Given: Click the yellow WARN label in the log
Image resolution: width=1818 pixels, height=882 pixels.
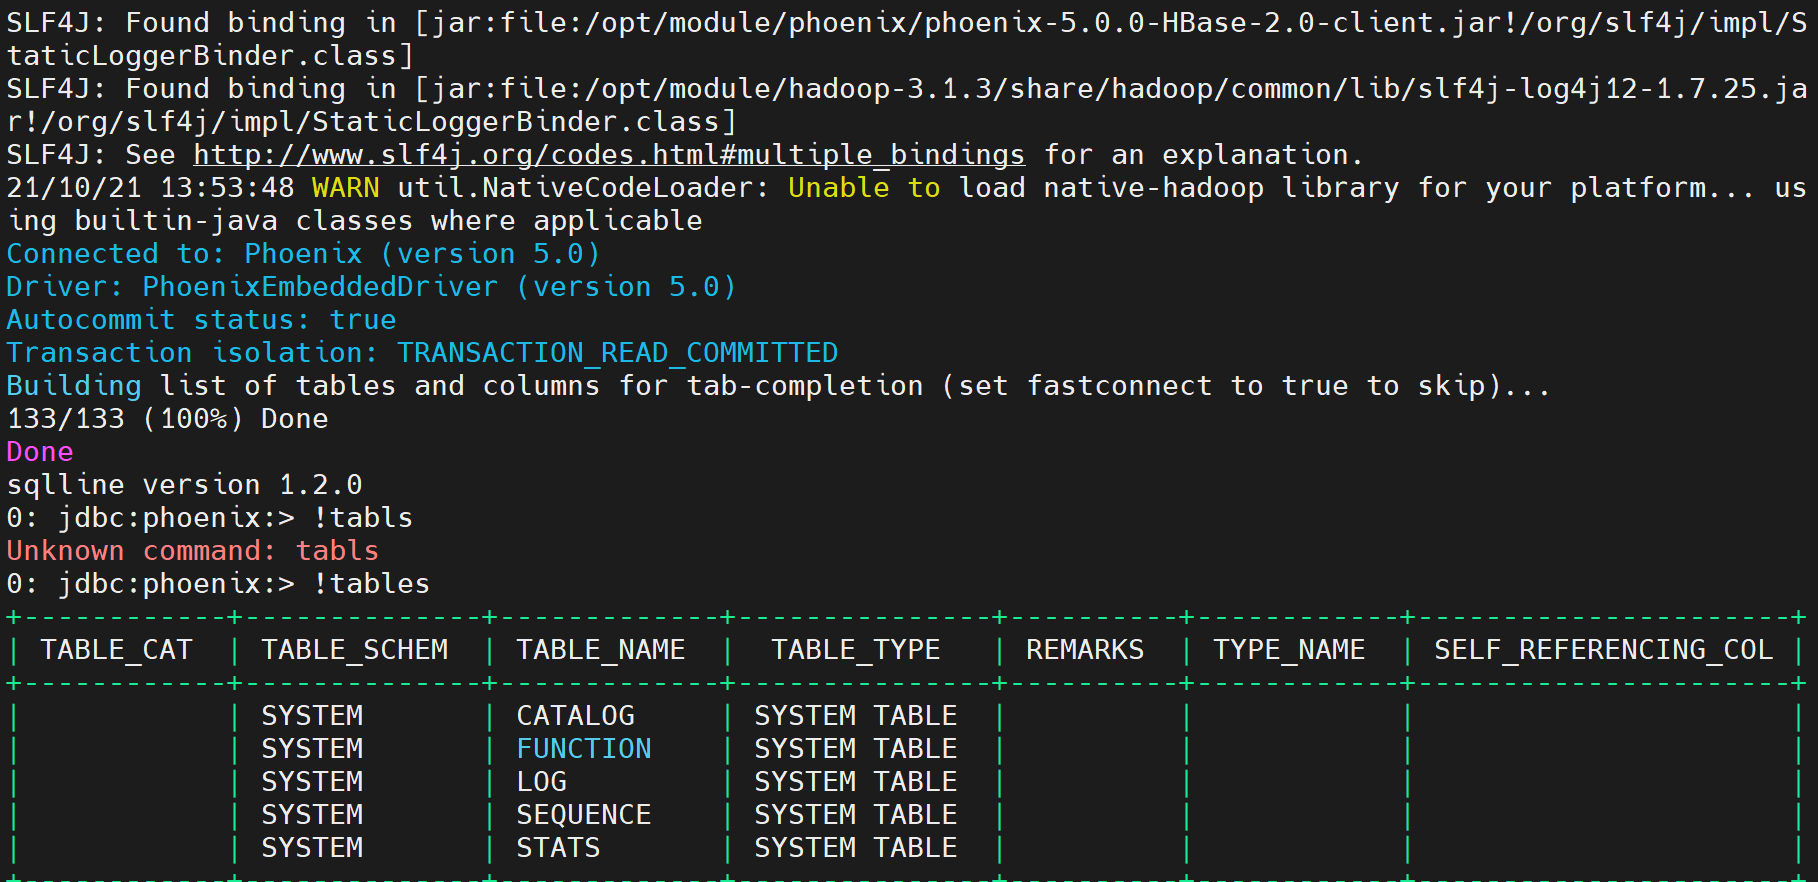Looking at the screenshot, I should [x=345, y=188].
